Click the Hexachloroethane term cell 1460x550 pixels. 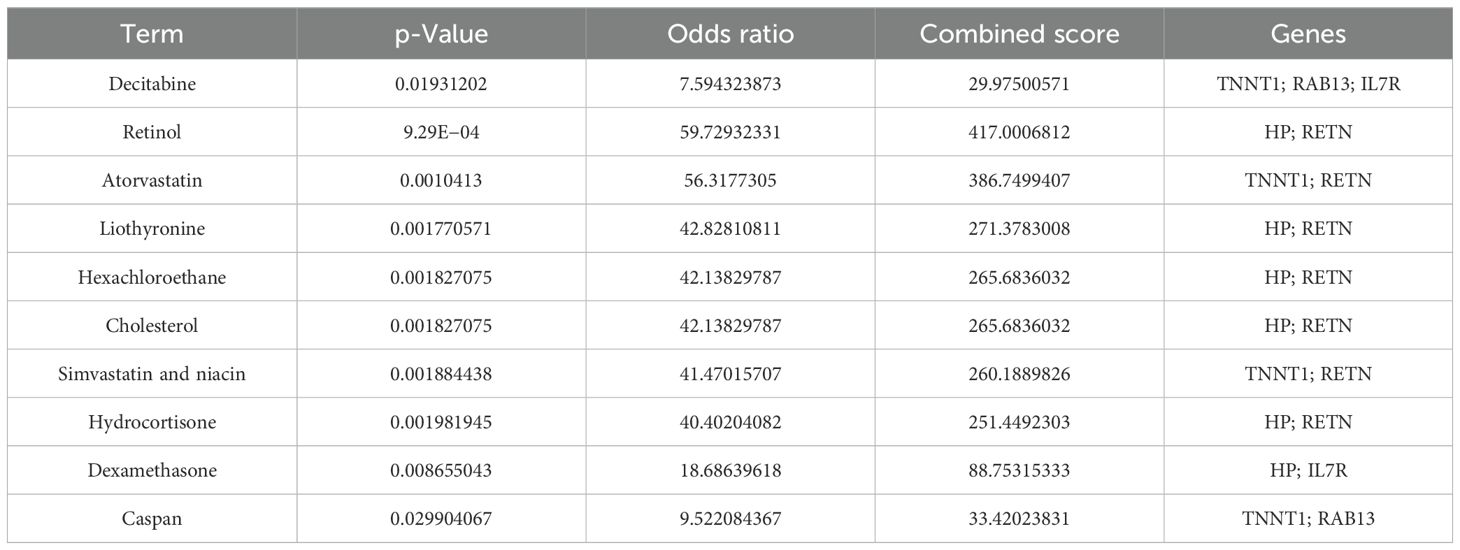(x=152, y=277)
